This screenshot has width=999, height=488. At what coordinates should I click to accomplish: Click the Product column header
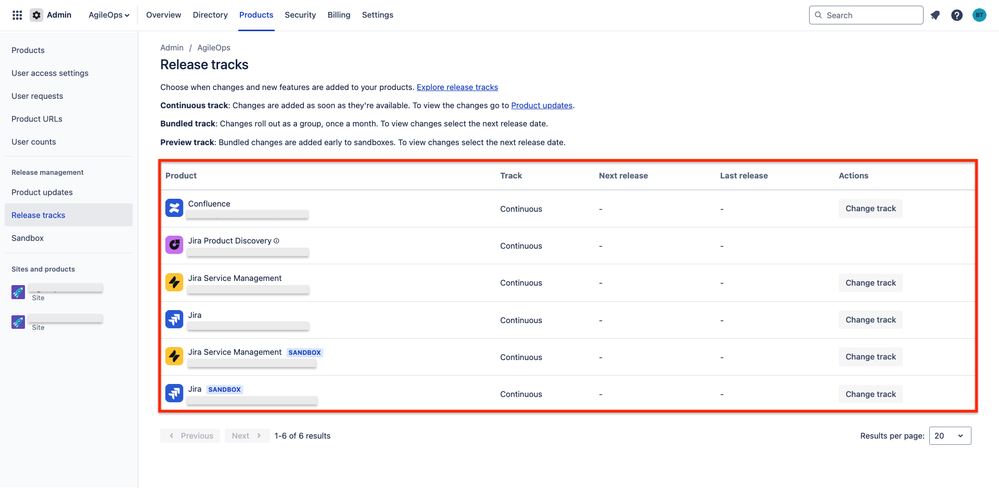coord(181,176)
